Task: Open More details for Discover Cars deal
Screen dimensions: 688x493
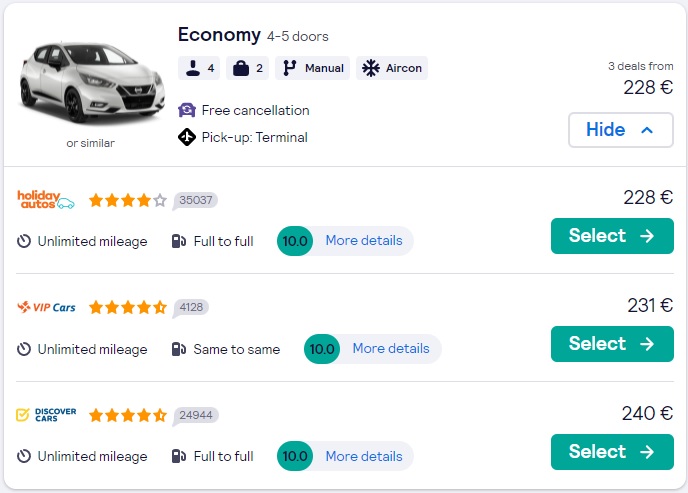Action: click(x=363, y=457)
